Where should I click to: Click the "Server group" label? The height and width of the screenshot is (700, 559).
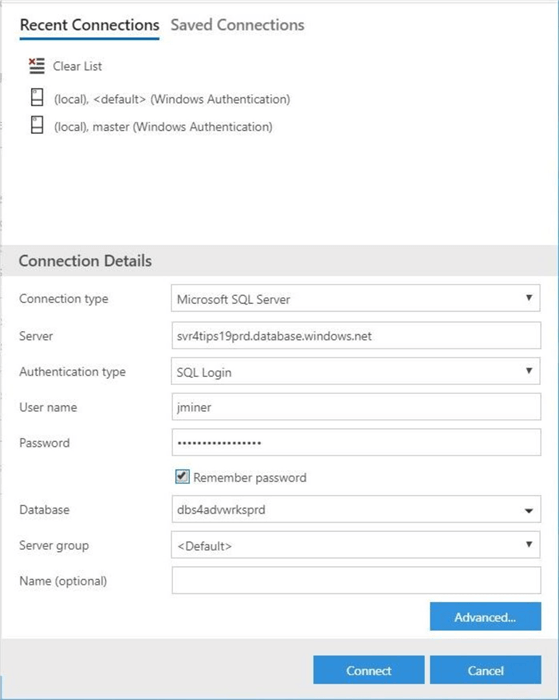54,546
